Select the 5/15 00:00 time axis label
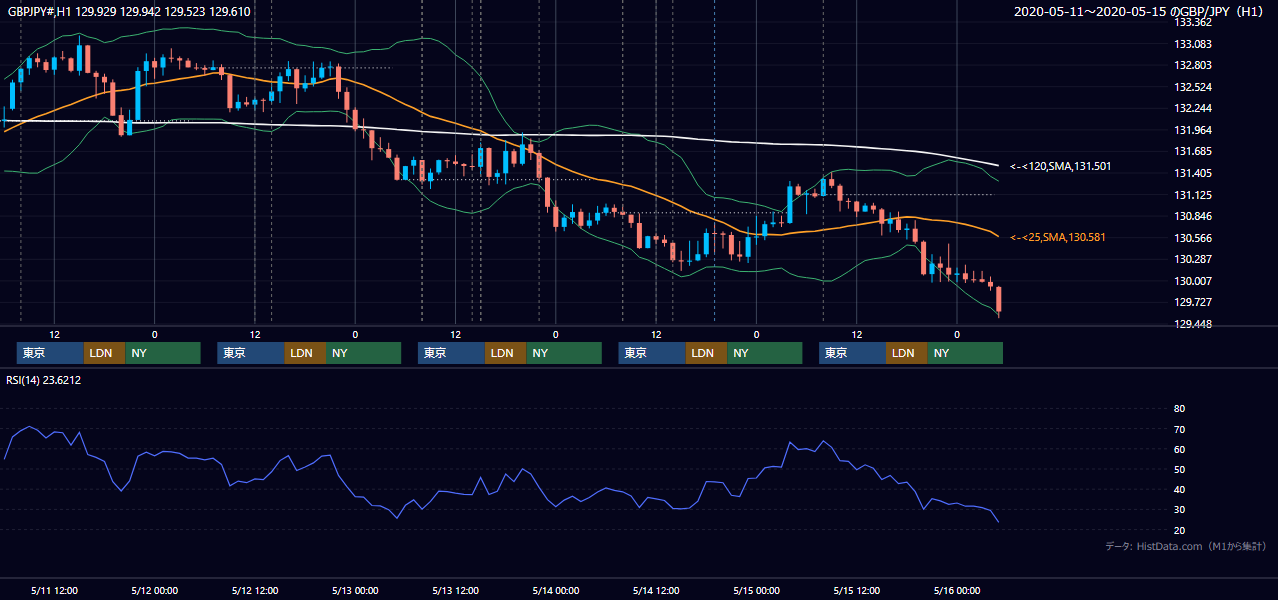Screen dimensions: 1278x600 [756, 590]
